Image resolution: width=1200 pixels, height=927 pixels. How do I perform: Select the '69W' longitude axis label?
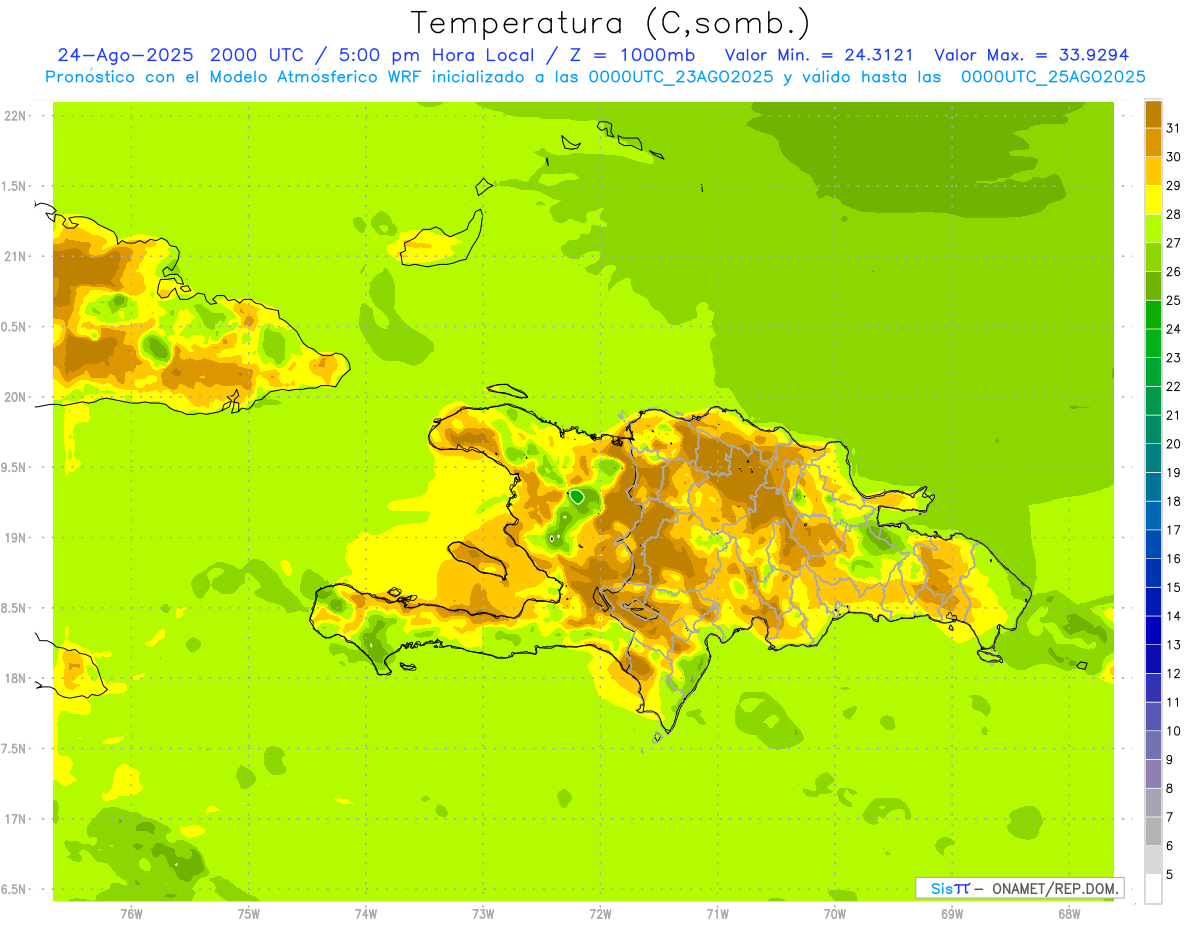[x=952, y=914]
